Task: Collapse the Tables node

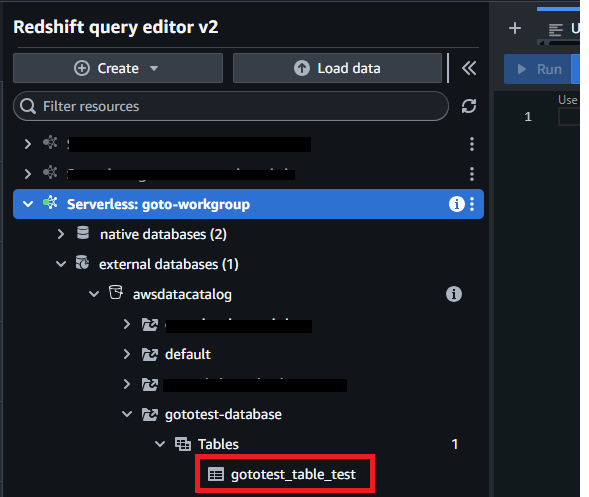Action: (x=160, y=444)
